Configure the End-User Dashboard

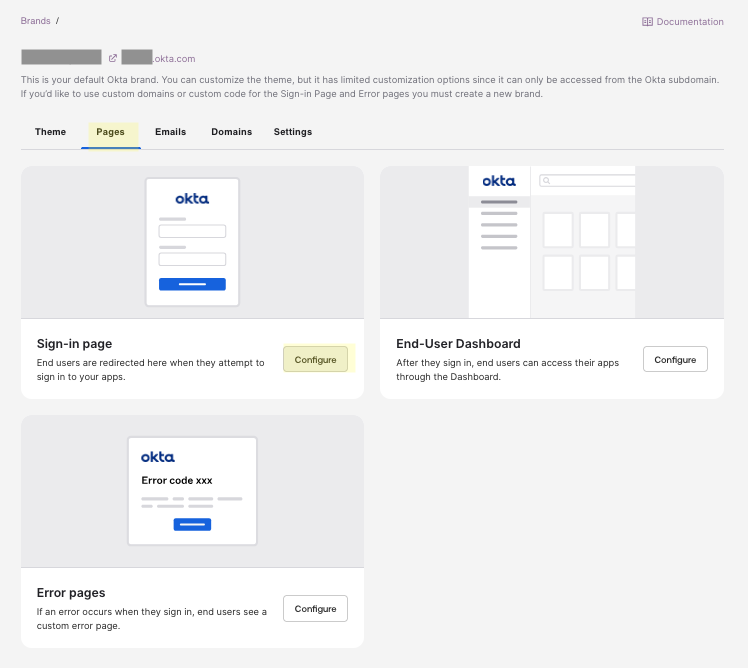(675, 359)
